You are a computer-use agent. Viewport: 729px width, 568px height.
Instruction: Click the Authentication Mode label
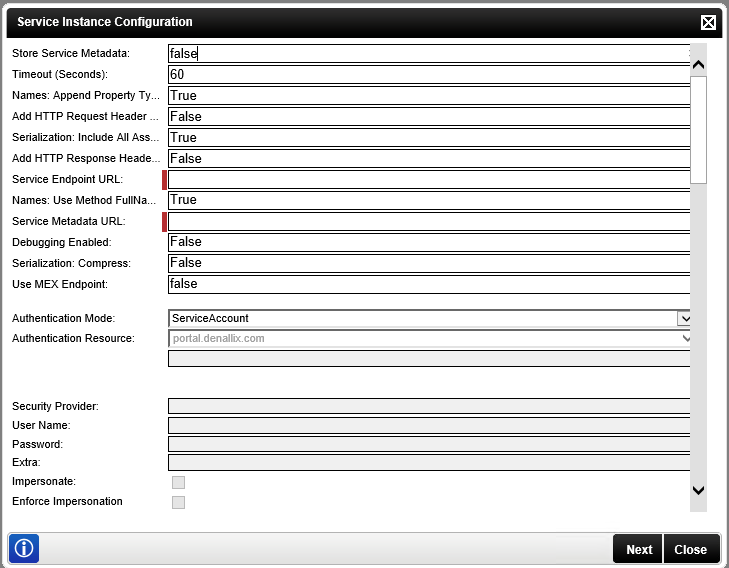[63, 318]
